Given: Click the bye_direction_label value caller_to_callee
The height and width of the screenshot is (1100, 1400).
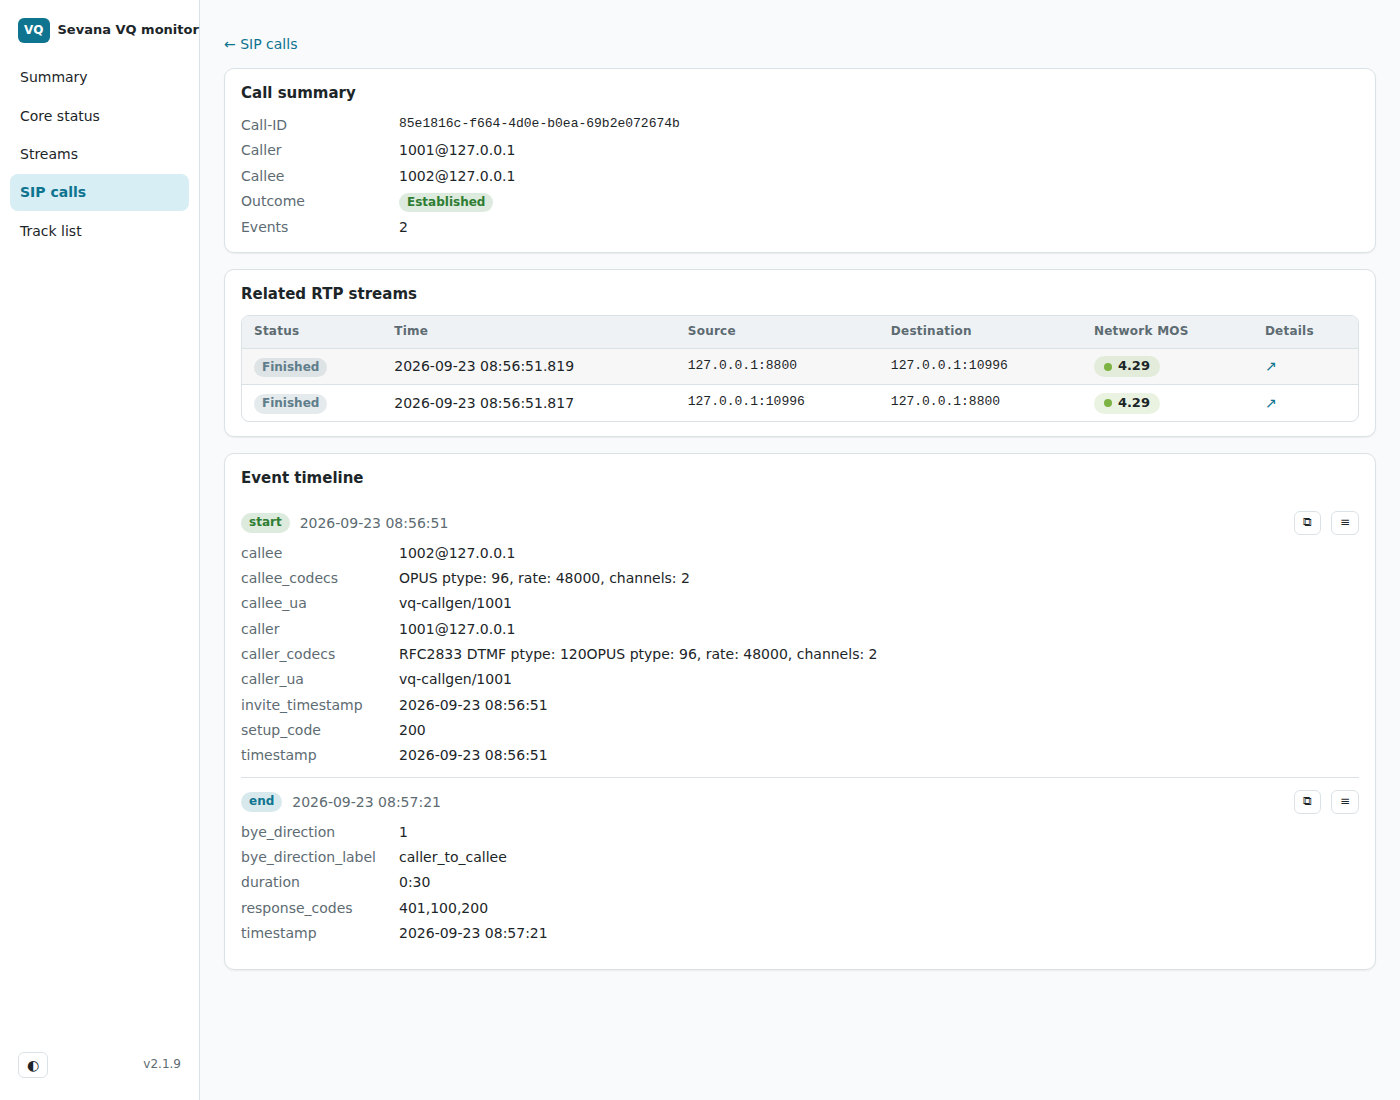Looking at the screenshot, I should (x=453, y=857).
